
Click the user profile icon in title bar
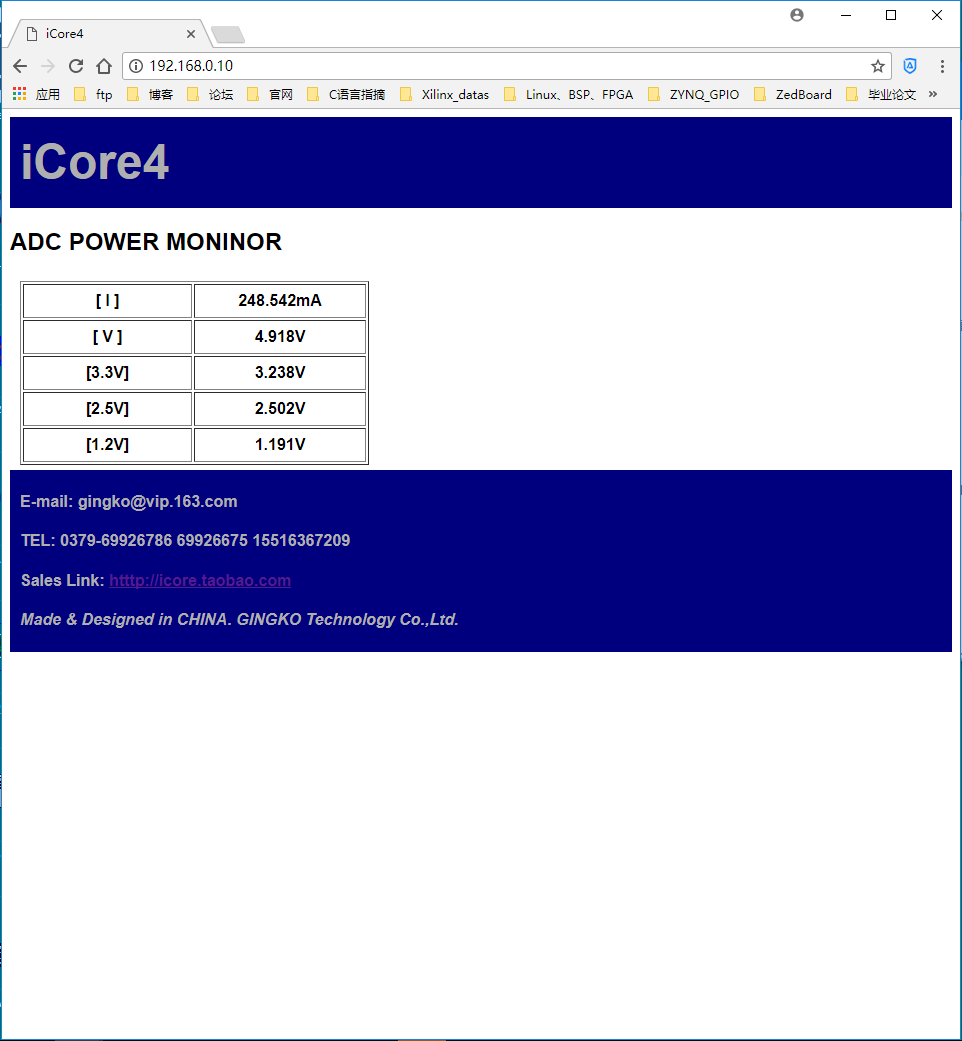[x=796, y=15]
